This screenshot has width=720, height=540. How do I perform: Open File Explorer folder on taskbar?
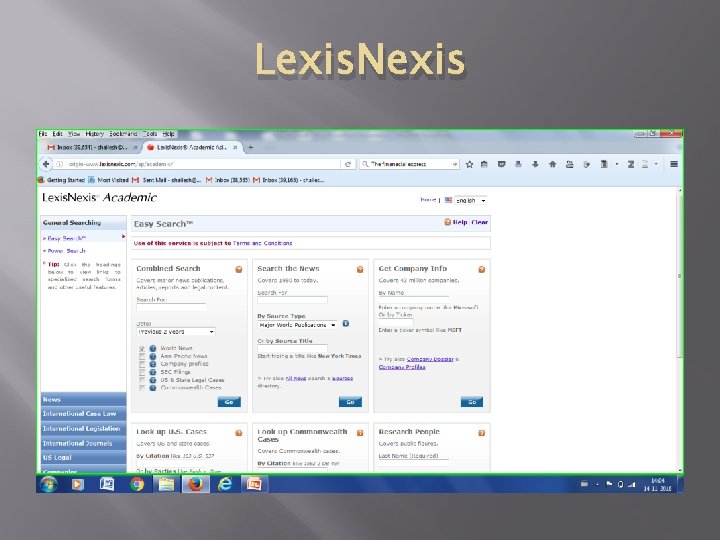[x=166, y=484]
